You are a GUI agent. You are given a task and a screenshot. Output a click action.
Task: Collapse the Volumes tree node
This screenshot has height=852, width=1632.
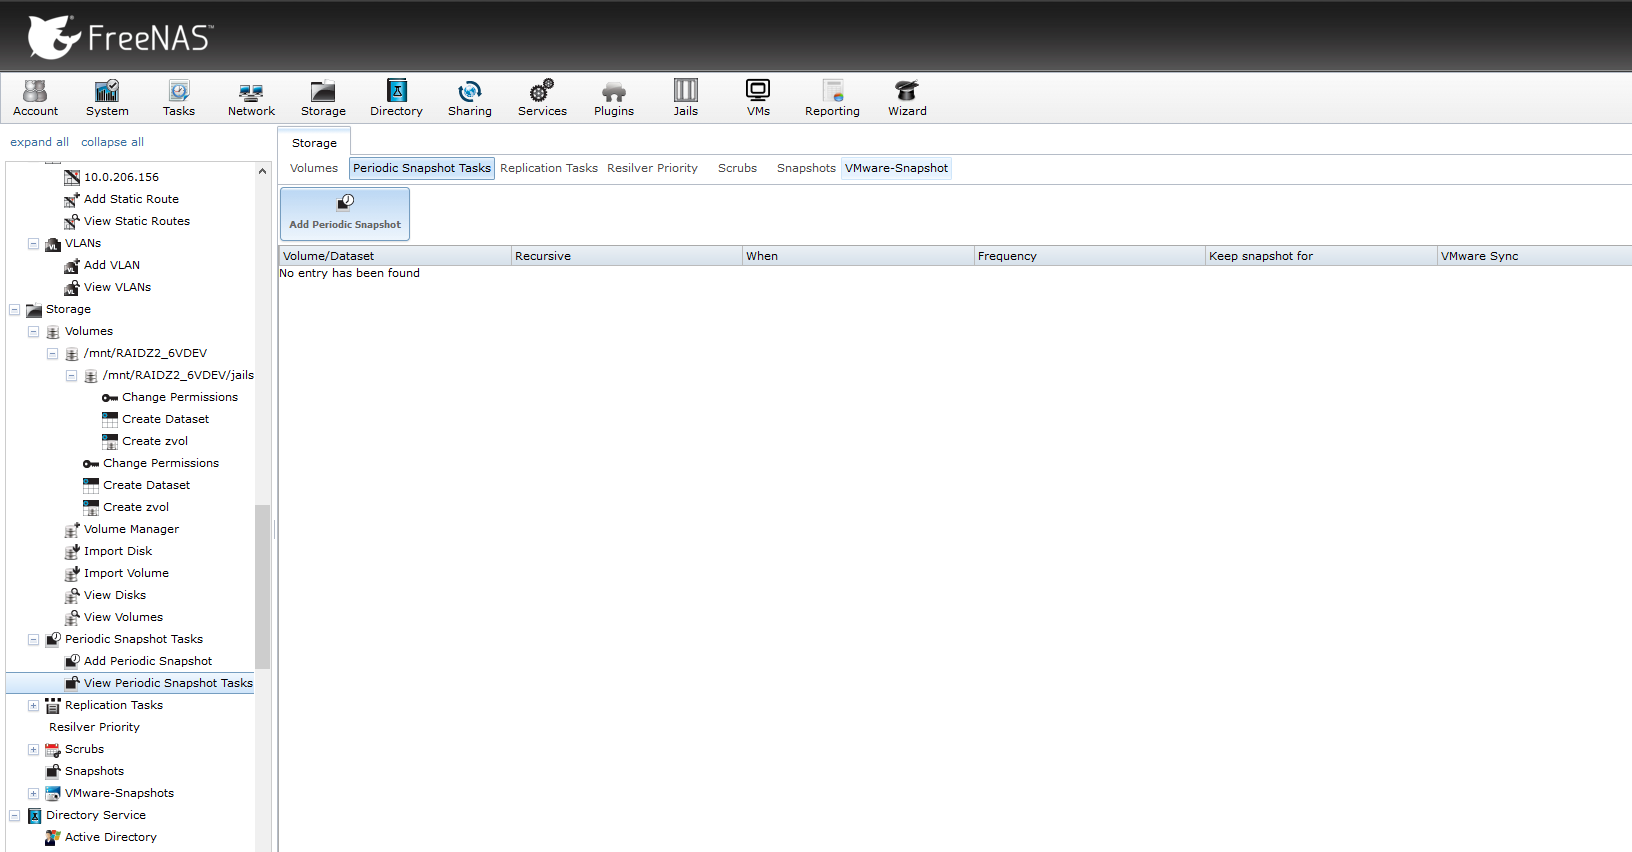[33, 331]
